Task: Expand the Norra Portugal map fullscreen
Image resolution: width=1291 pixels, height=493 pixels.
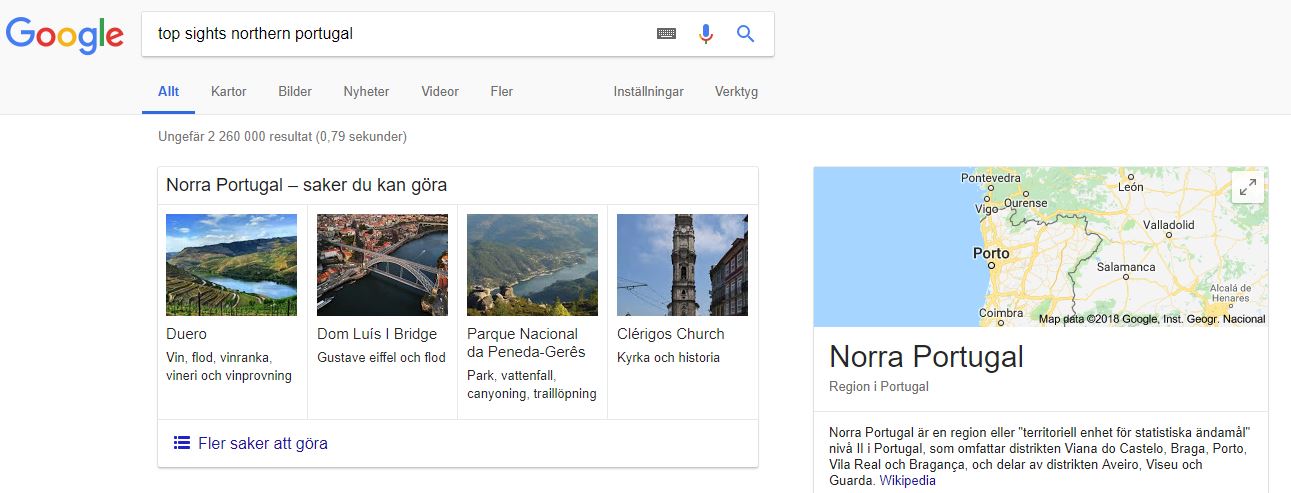Action: tap(1248, 187)
